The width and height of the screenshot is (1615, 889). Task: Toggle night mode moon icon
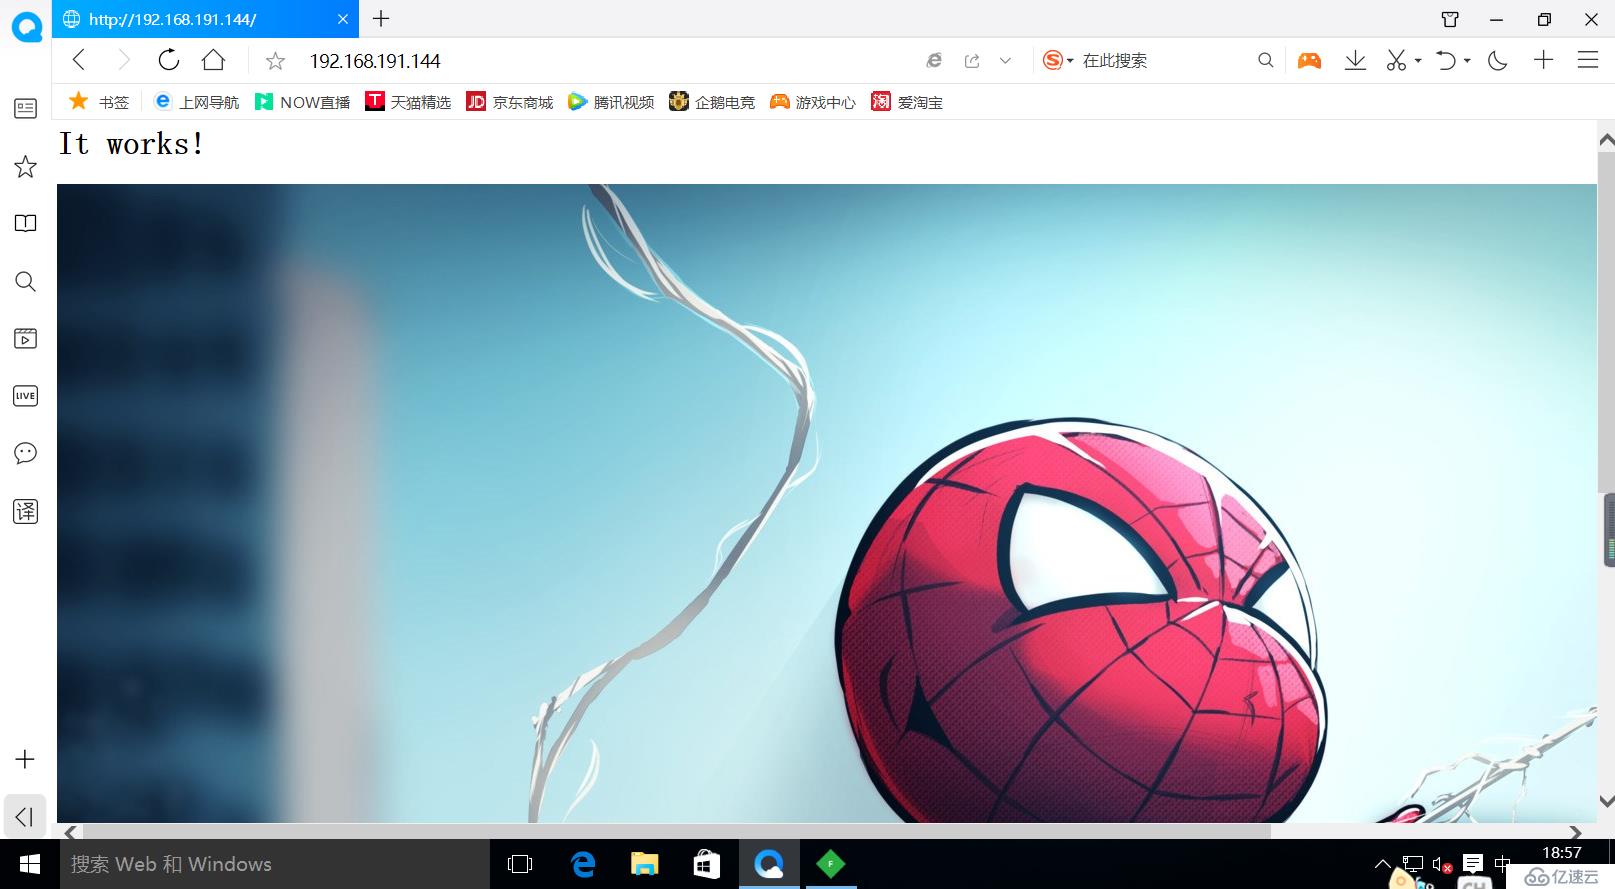1497,61
